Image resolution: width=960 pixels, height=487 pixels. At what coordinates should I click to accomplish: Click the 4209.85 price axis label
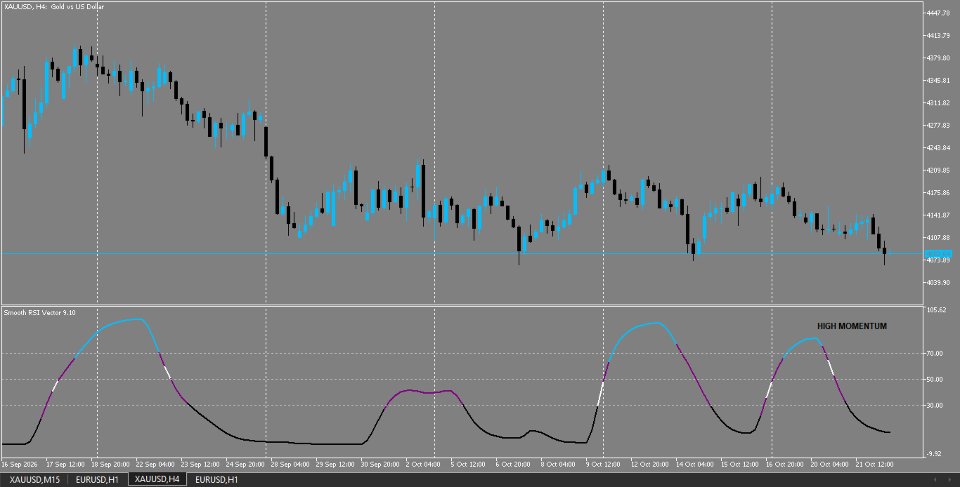939,170
